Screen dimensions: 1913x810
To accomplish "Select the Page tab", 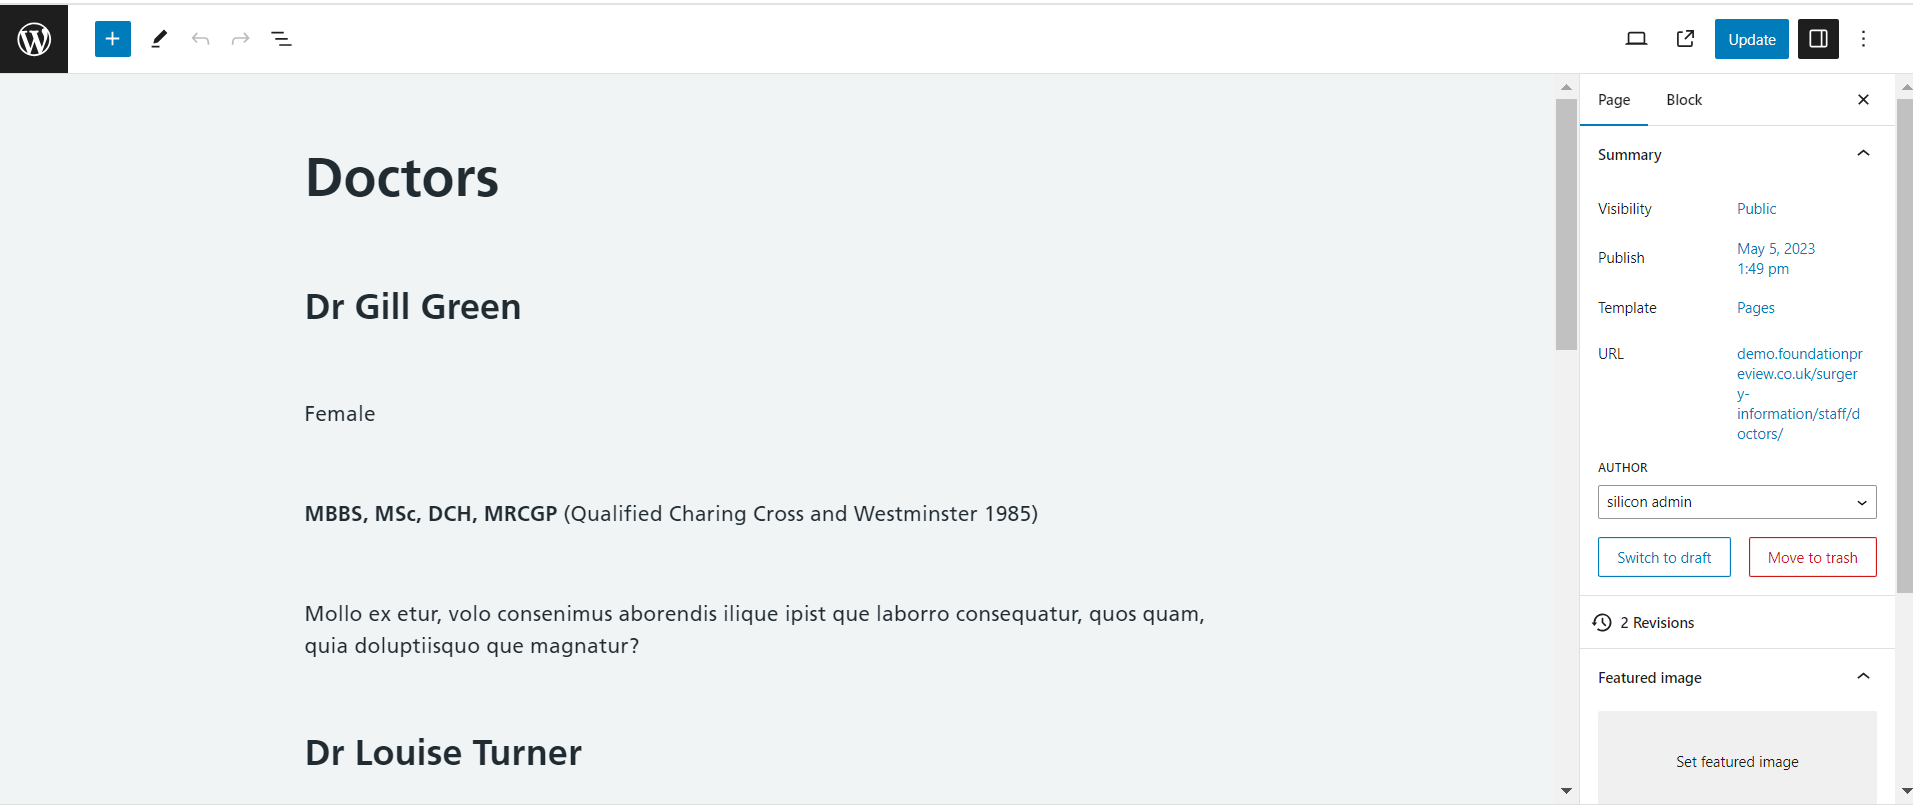I will (x=1614, y=100).
